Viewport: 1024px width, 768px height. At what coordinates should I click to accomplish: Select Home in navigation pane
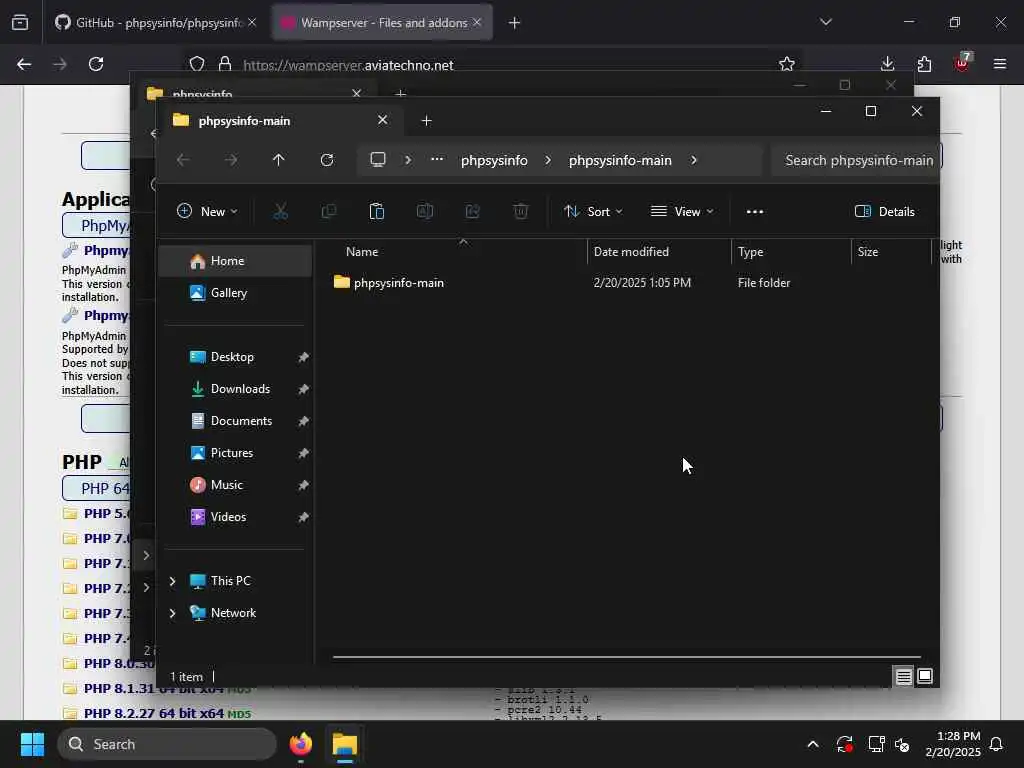pyautogui.click(x=235, y=261)
